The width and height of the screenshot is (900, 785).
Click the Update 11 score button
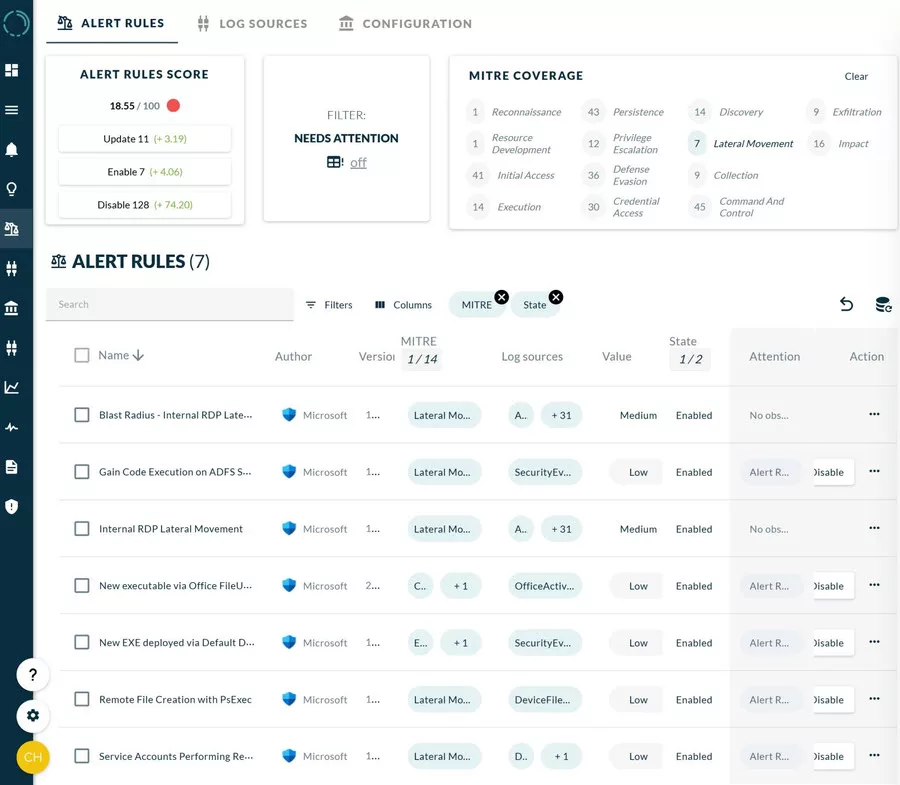tap(145, 139)
